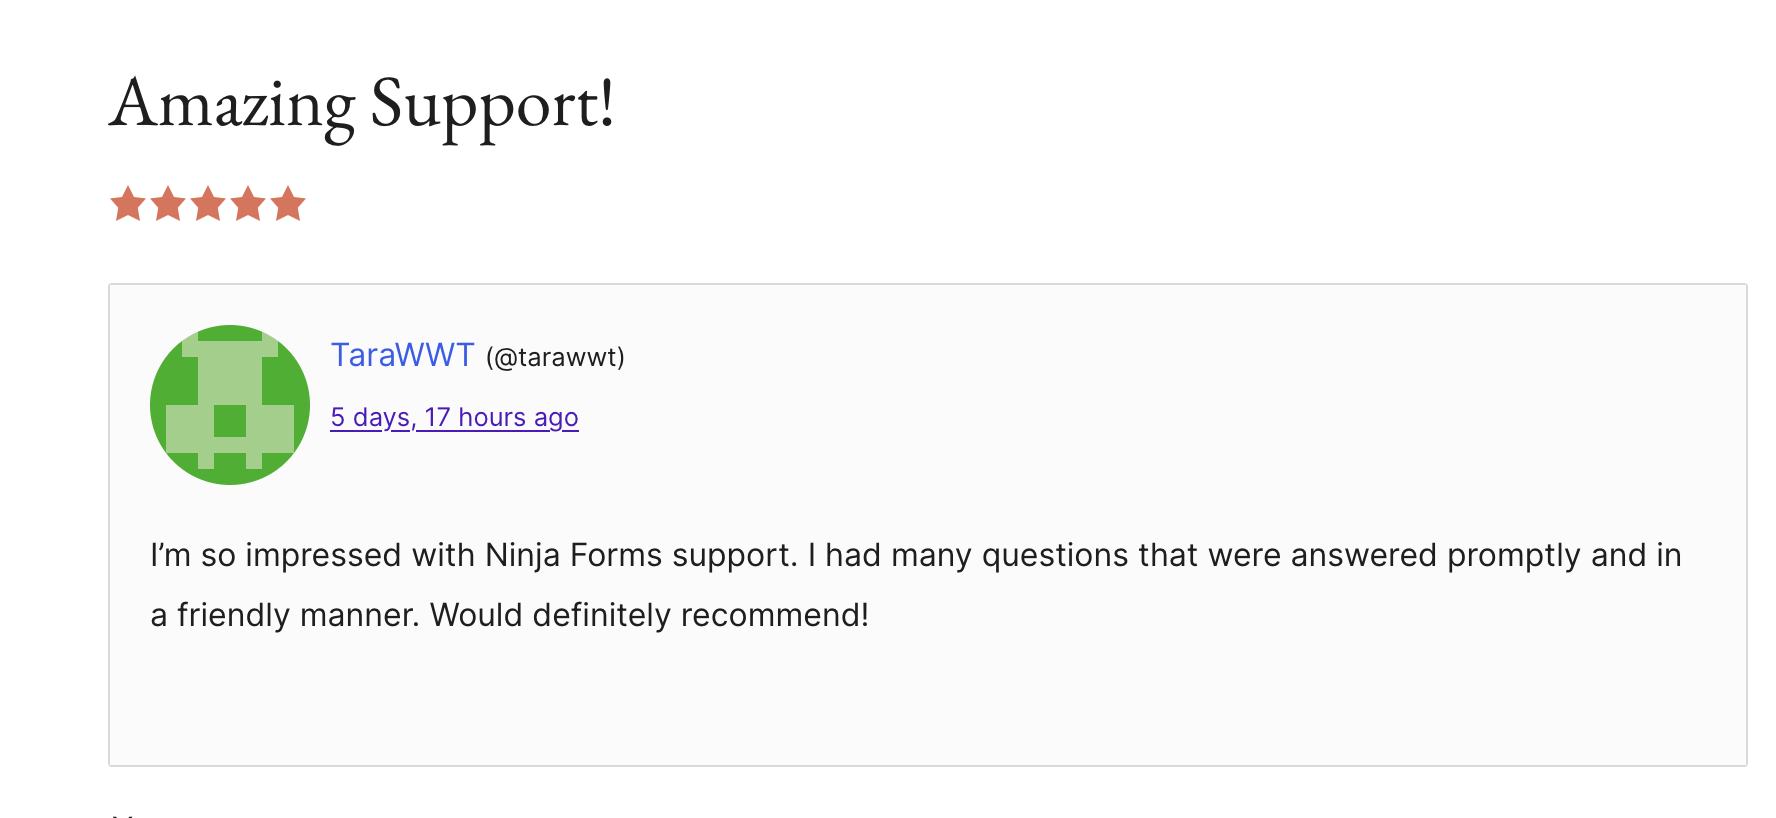Open TaraWWT's green avatar image
1776x818 pixels.
[230, 405]
